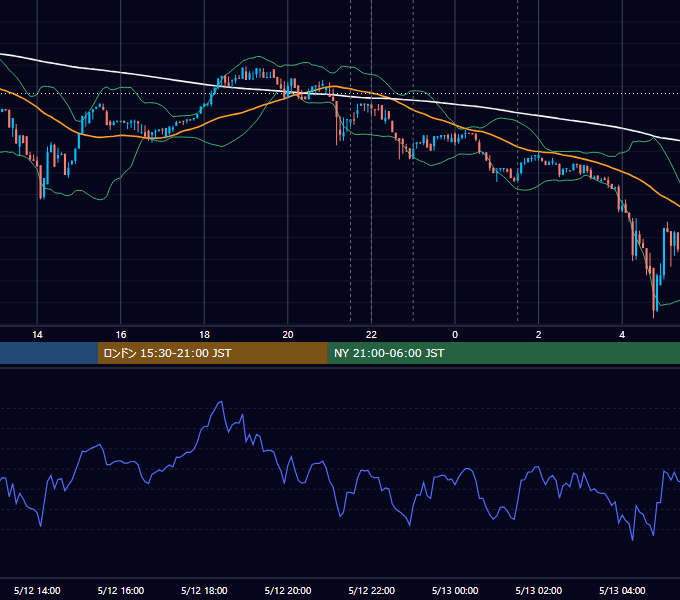Click the price chart hour label 22
This screenshot has height=600, width=680.
click(x=371, y=335)
